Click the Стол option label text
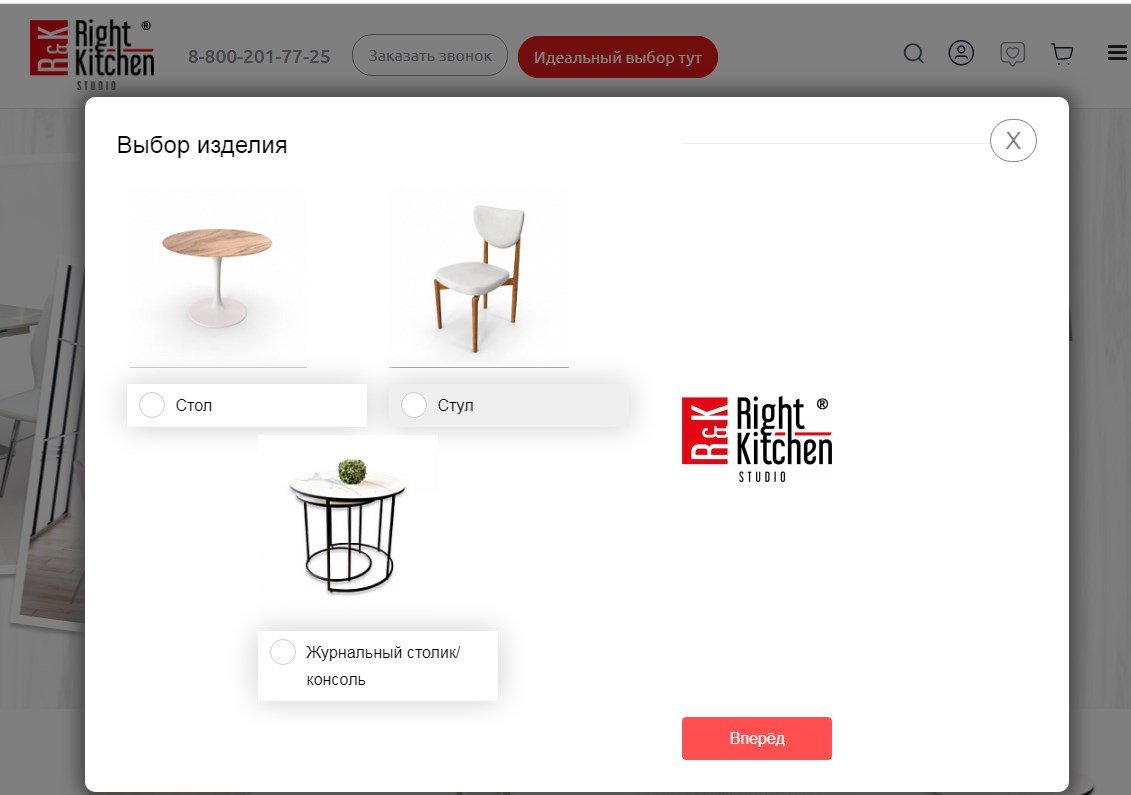Viewport: 1131px width, 795px height. (194, 405)
